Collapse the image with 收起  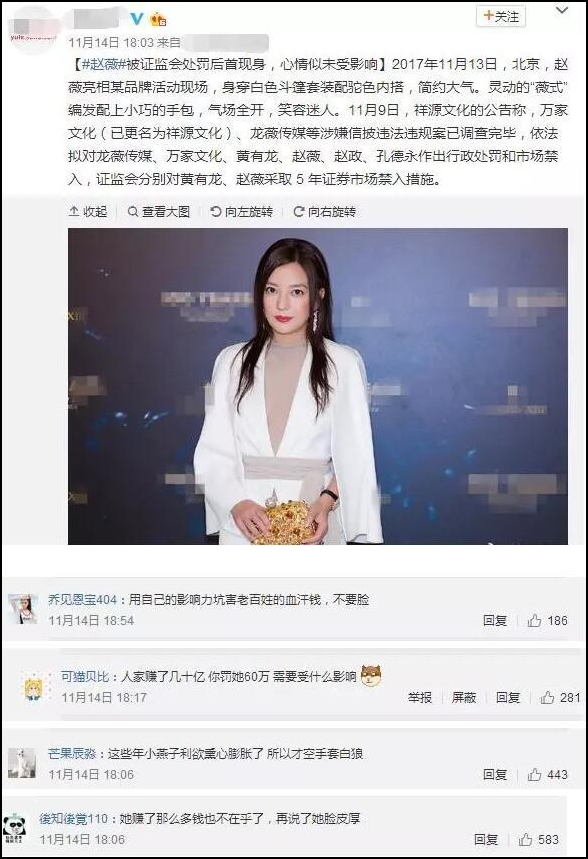[88, 211]
